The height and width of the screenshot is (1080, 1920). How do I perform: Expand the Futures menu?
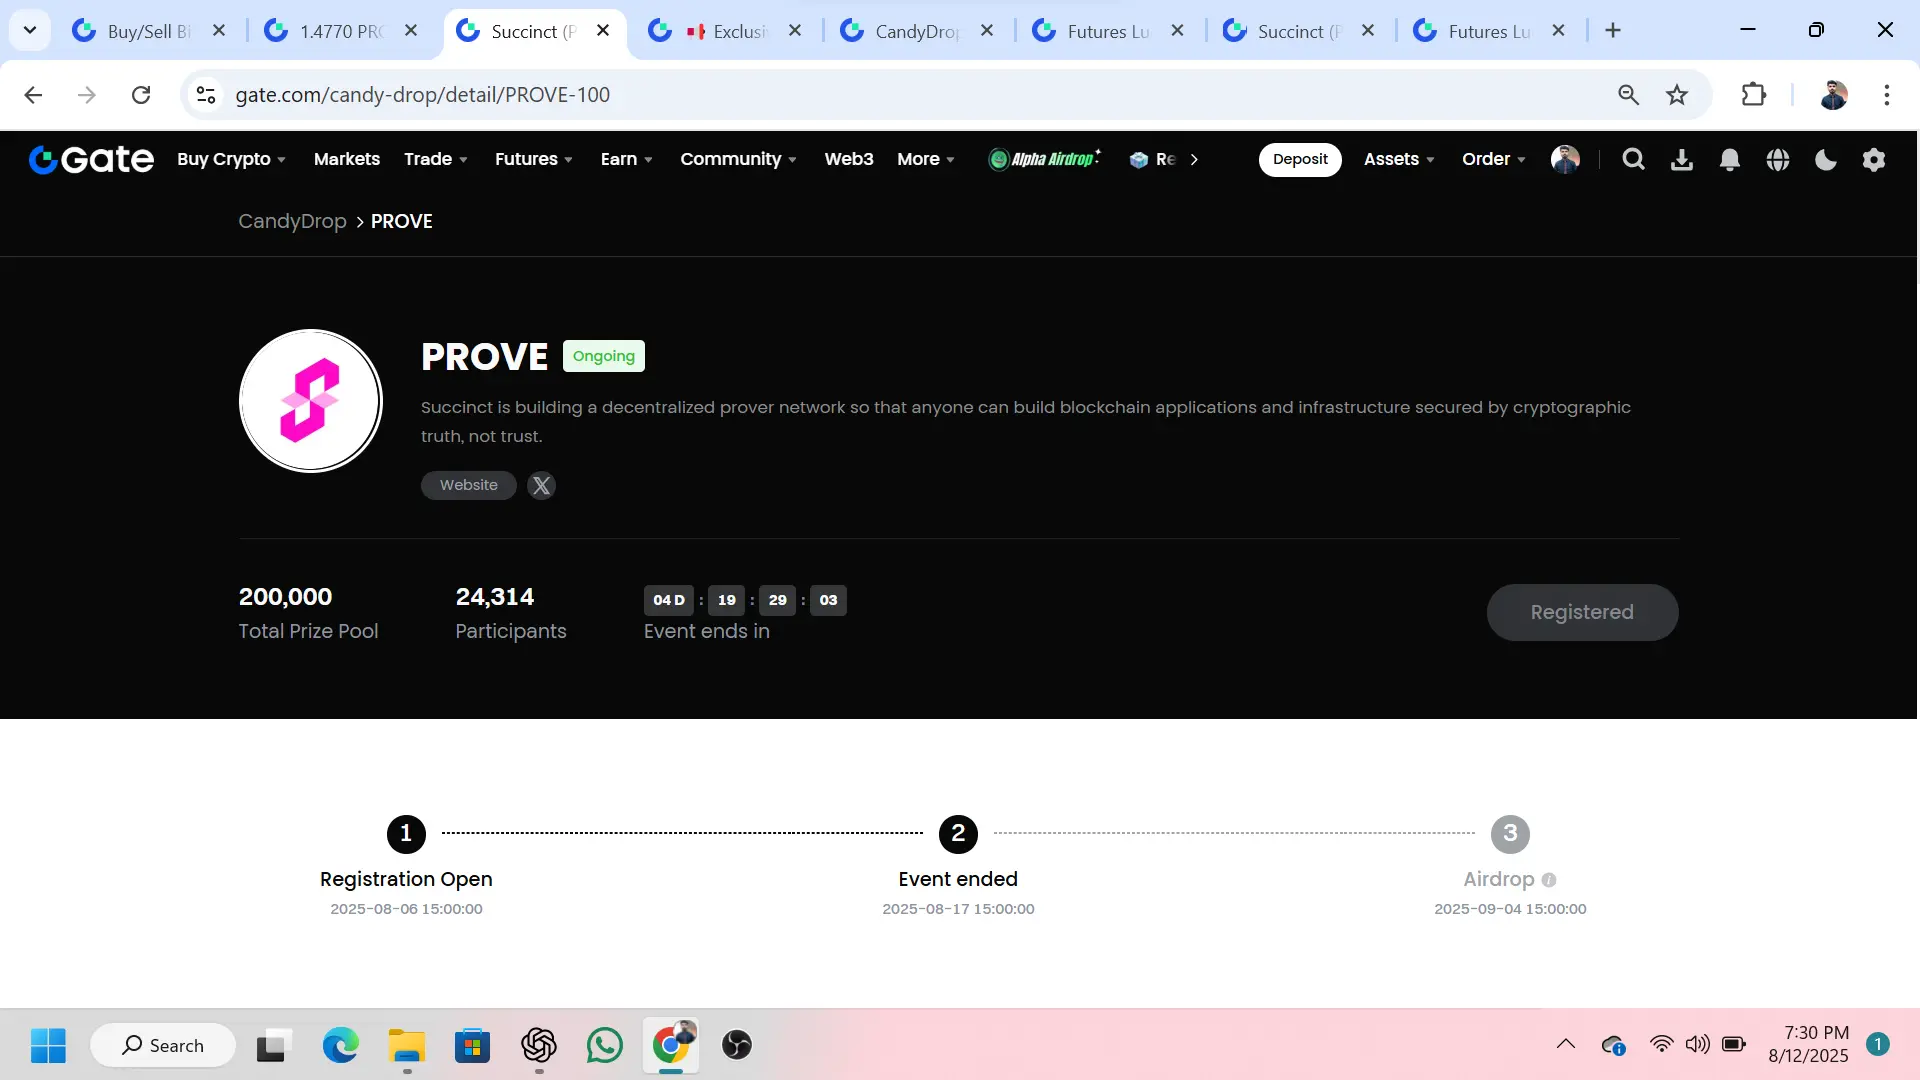click(x=534, y=159)
